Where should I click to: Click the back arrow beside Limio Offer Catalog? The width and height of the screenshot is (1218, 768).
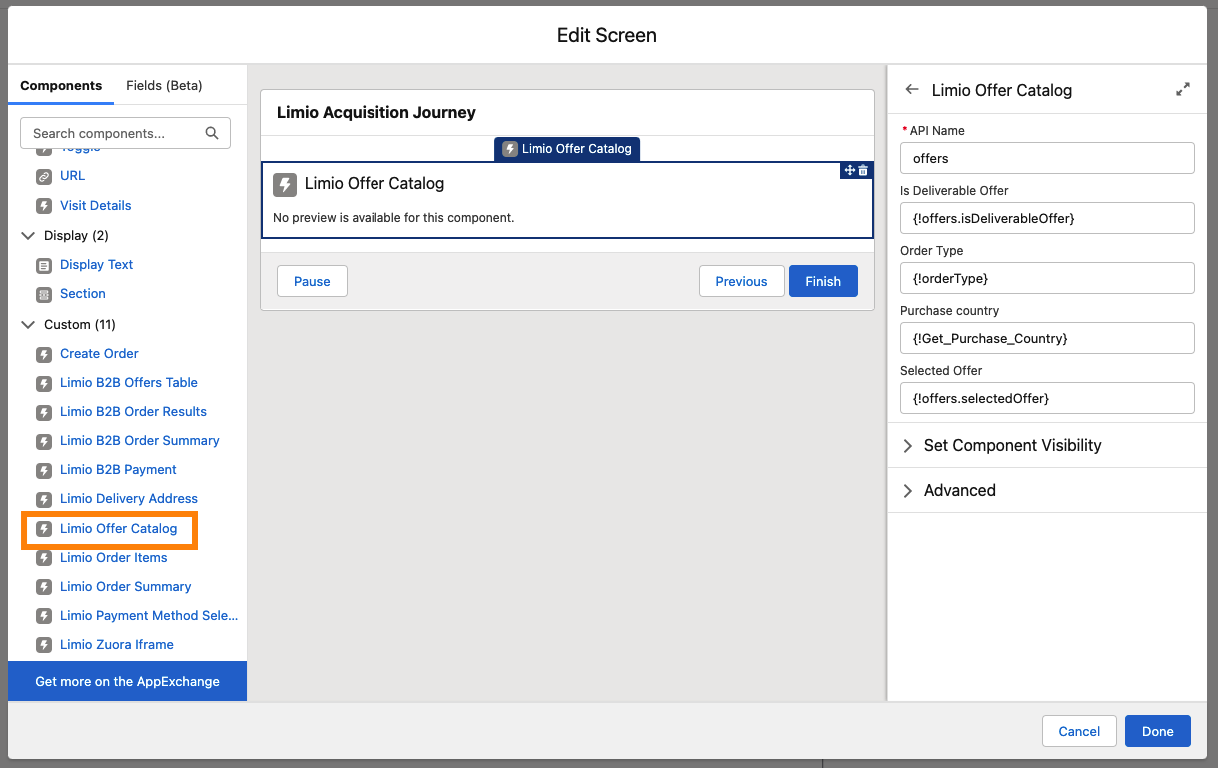[911, 90]
